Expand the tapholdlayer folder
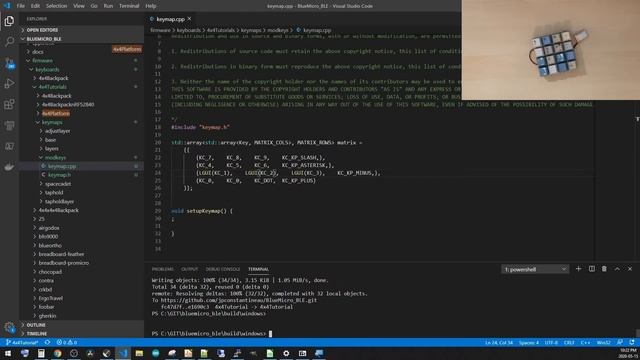Viewport: 640px width, 360px height. pyautogui.click(x=60, y=201)
